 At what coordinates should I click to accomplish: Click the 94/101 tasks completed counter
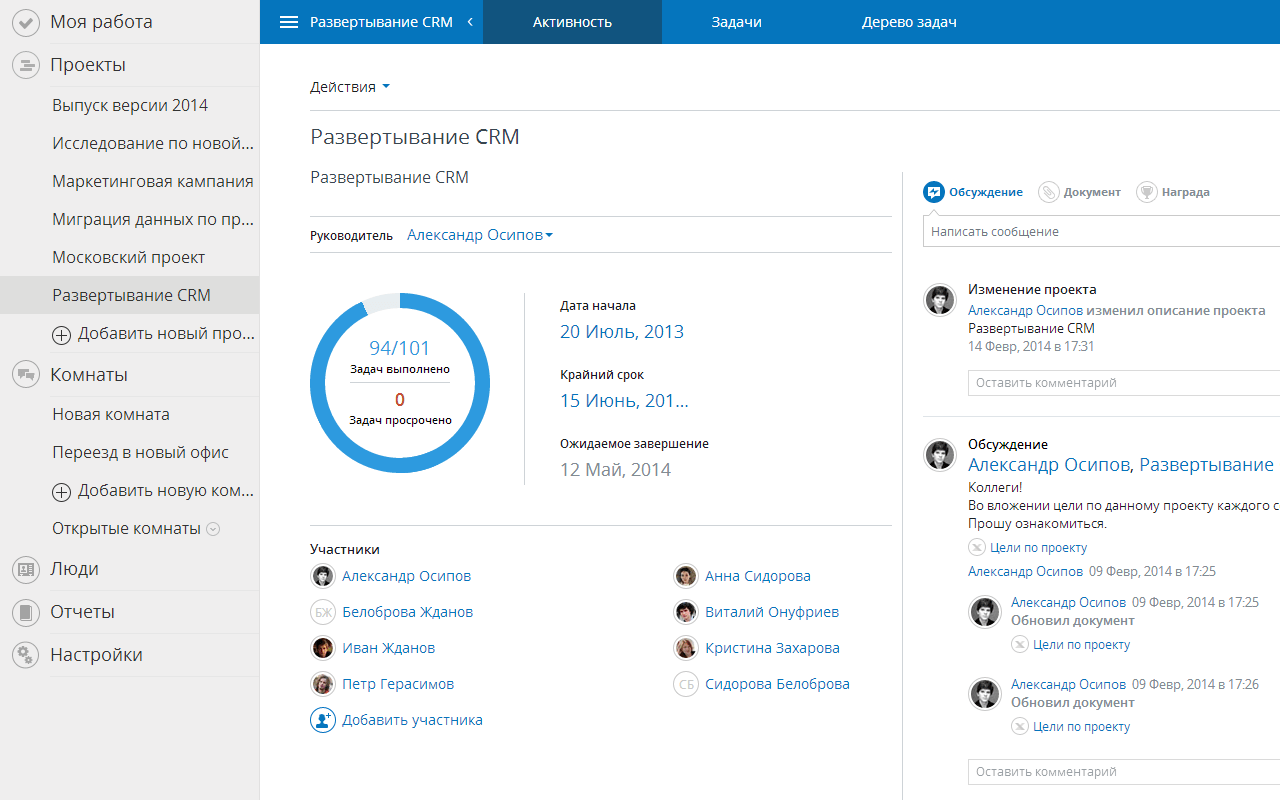[x=400, y=348]
